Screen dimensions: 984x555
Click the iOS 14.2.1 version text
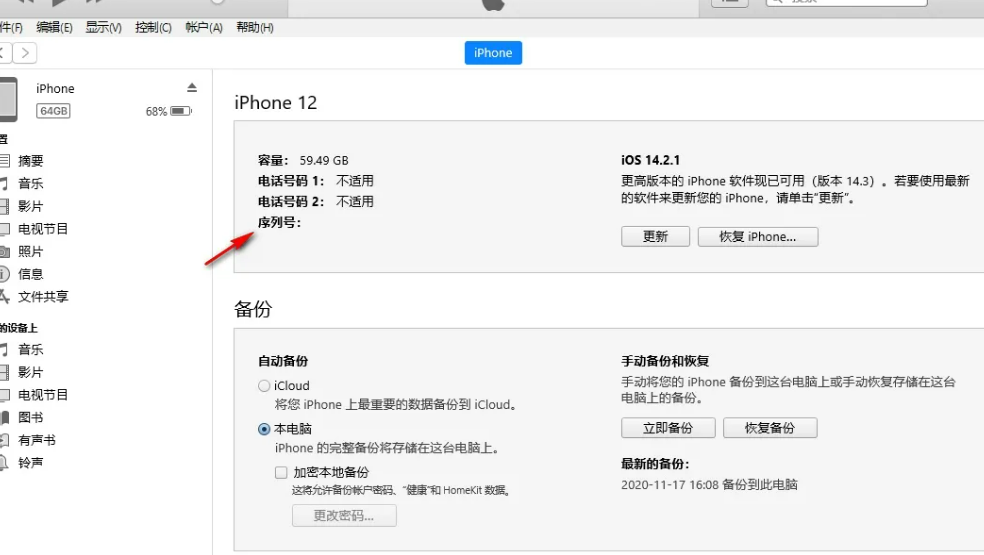click(x=650, y=160)
